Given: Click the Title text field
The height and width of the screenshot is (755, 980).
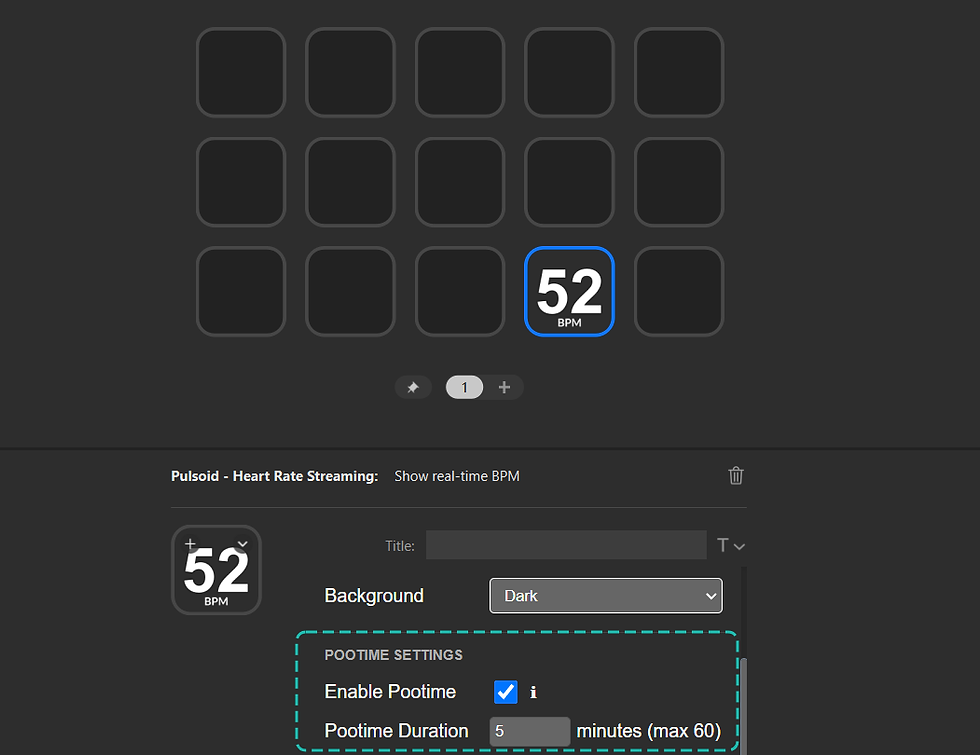Looking at the screenshot, I should (x=566, y=545).
